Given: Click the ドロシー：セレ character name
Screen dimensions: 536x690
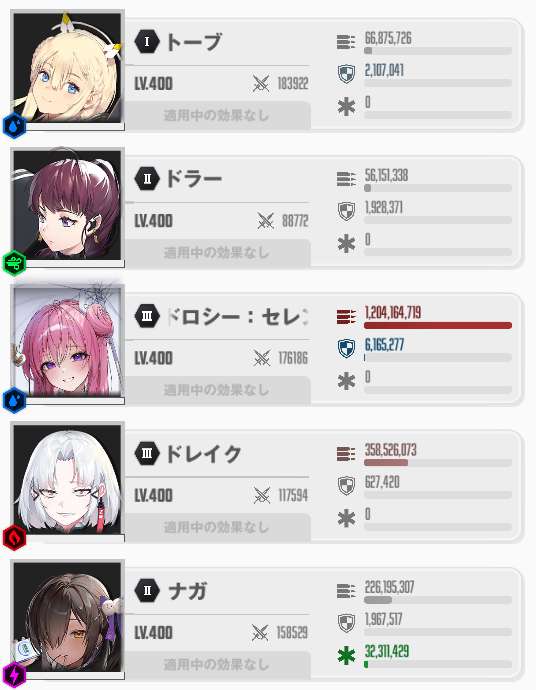Looking at the screenshot, I should [x=237, y=317].
